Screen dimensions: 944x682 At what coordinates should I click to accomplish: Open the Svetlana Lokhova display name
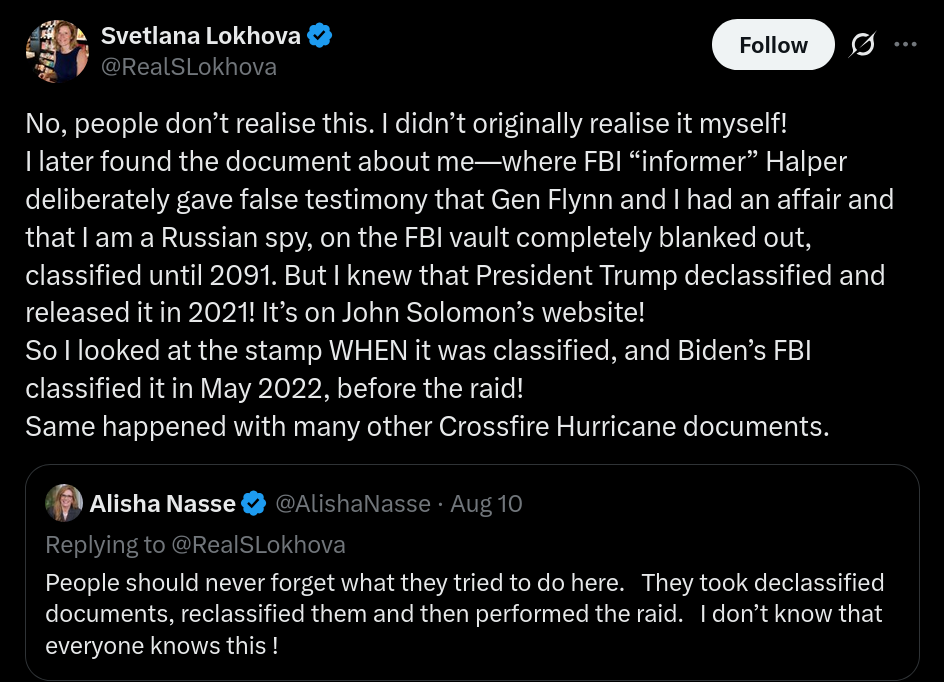[x=200, y=36]
